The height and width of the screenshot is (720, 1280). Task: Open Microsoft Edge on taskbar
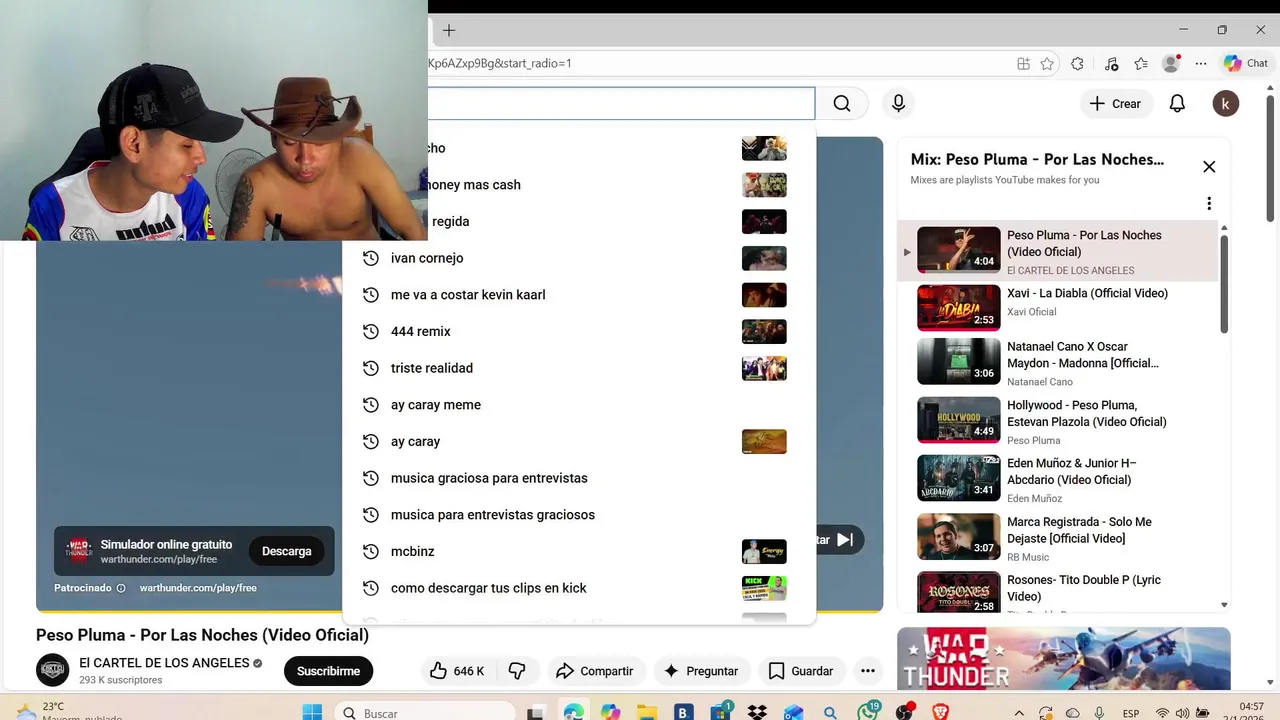[573, 712]
